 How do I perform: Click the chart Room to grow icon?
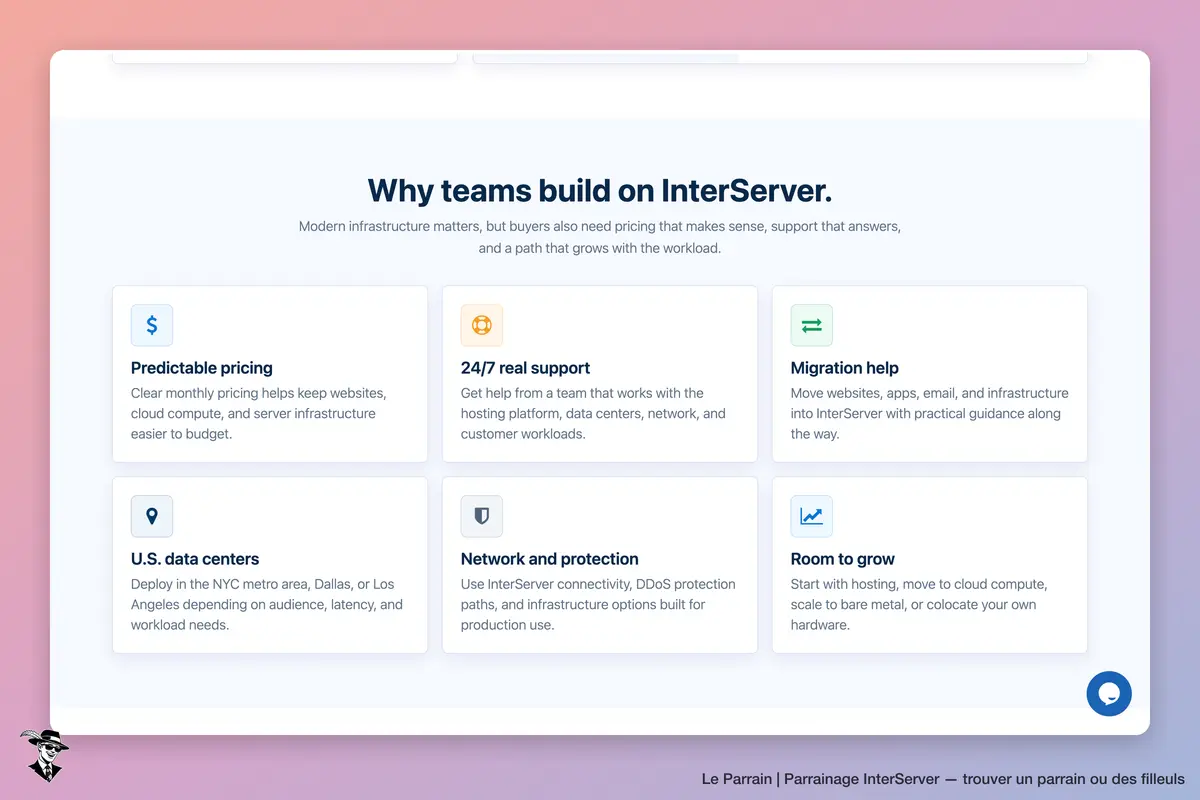tap(812, 516)
